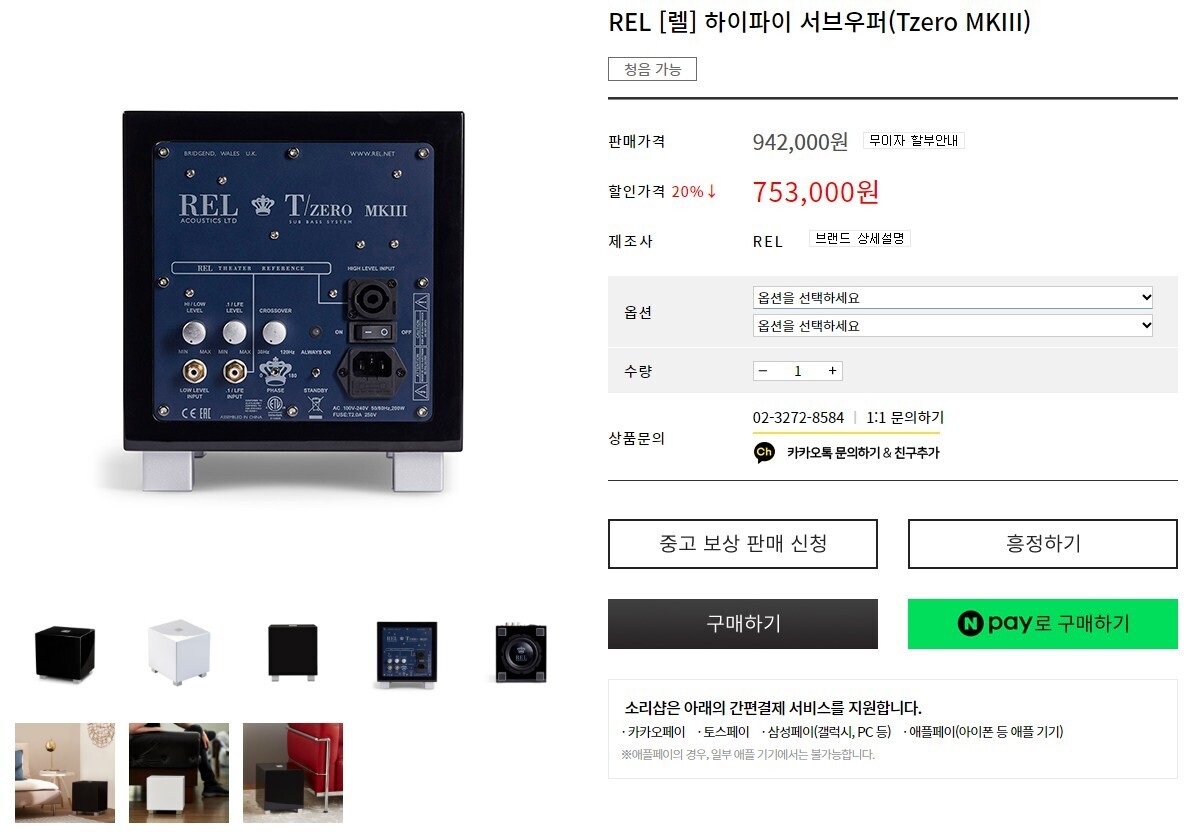Screen dimensions: 1204x838
Task: Click the KakaoTalk Ch chat icon
Action: pos(764,452)
